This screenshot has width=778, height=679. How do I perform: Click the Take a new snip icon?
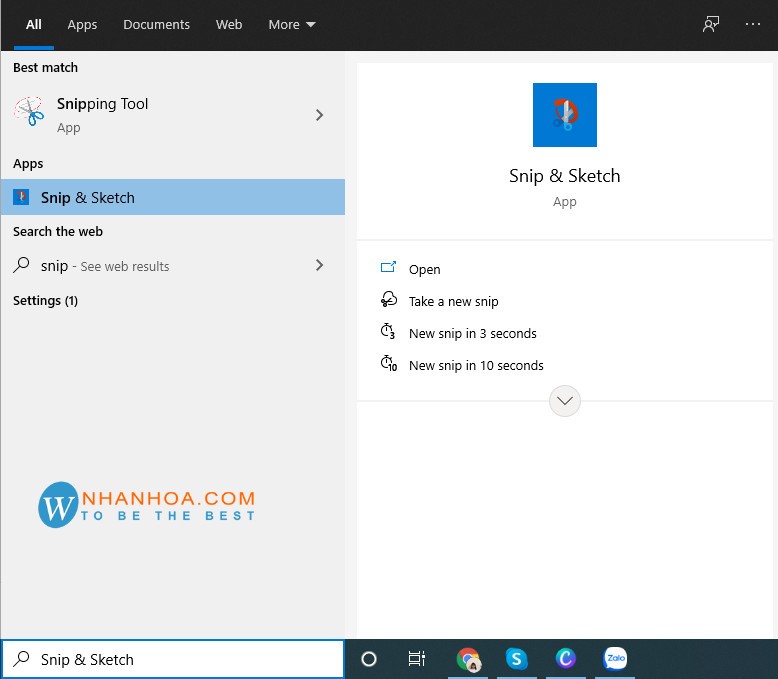point(389,299)
